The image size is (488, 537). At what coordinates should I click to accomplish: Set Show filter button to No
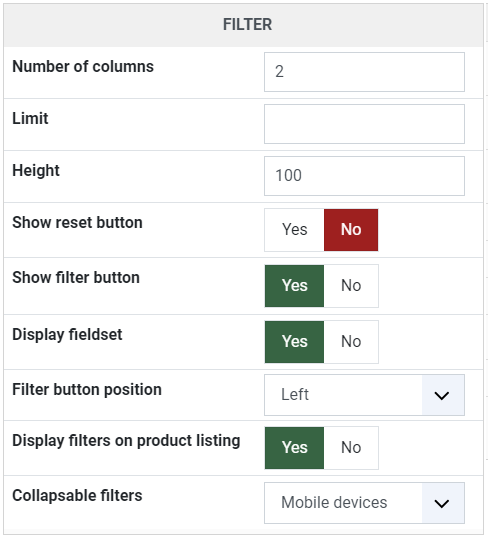tap(351, 286)
